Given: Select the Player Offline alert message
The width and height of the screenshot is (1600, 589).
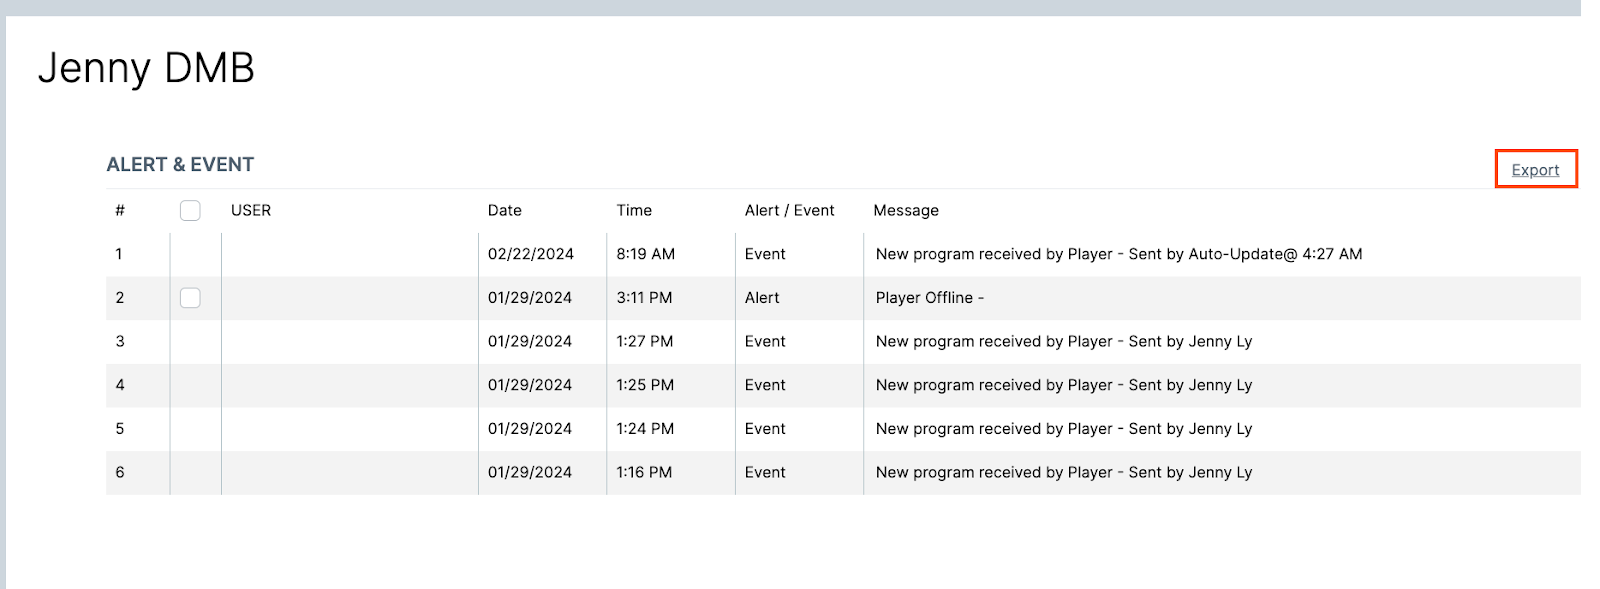Looking at the screenshot, I should [x=929, y=298].
